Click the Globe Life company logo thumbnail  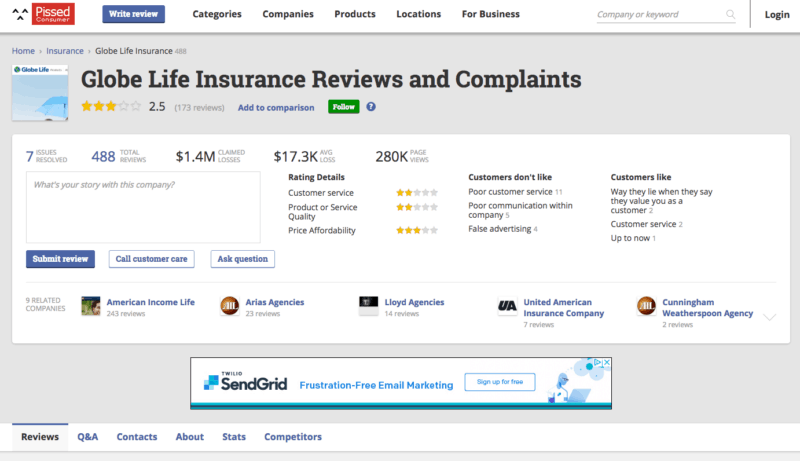point(41,93)
